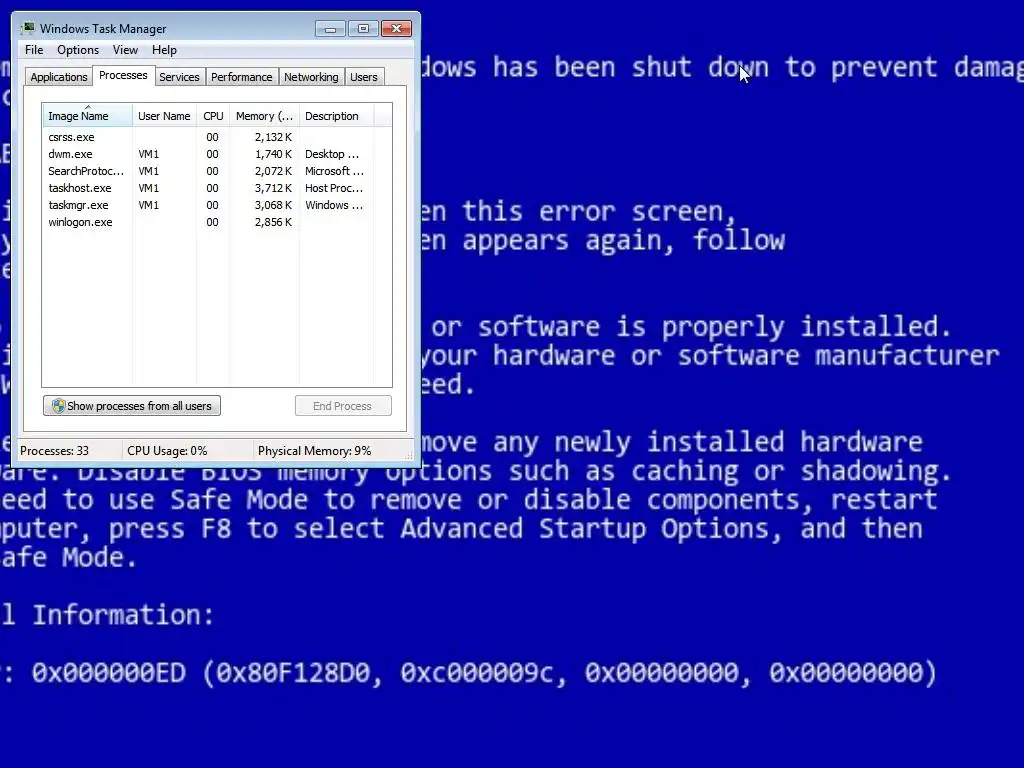Minimize the Task Manager window
This screenshot has height=768, width=1024.
[x=330, y=29]
